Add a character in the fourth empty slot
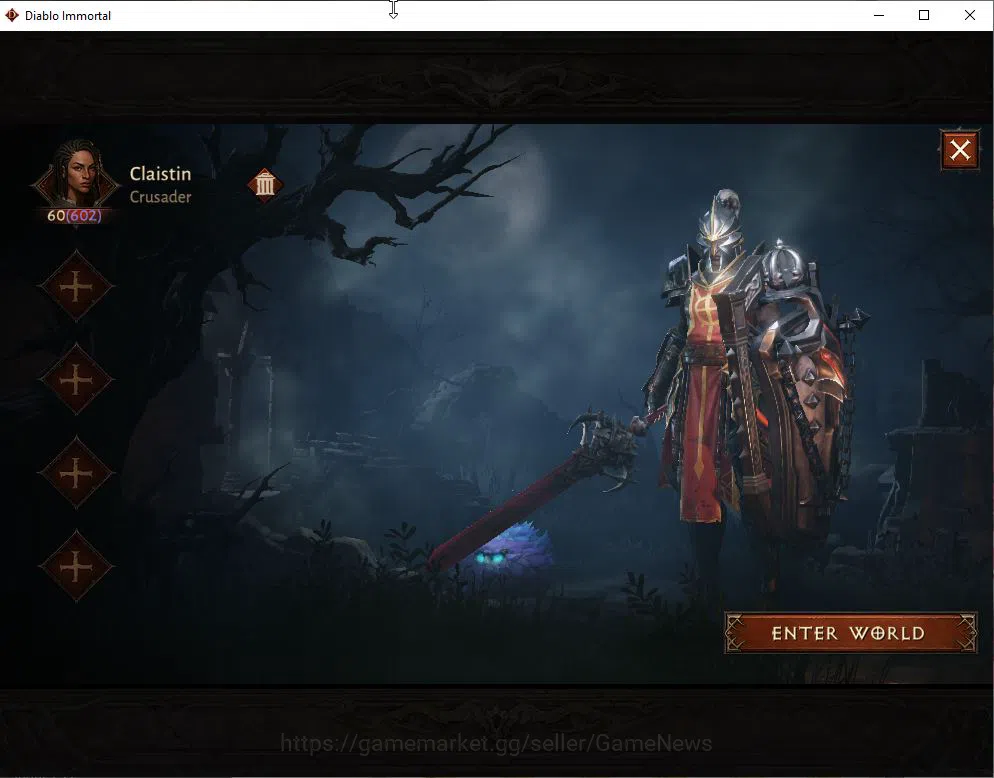The image size is (994, 778). click(x=76, y=566)
